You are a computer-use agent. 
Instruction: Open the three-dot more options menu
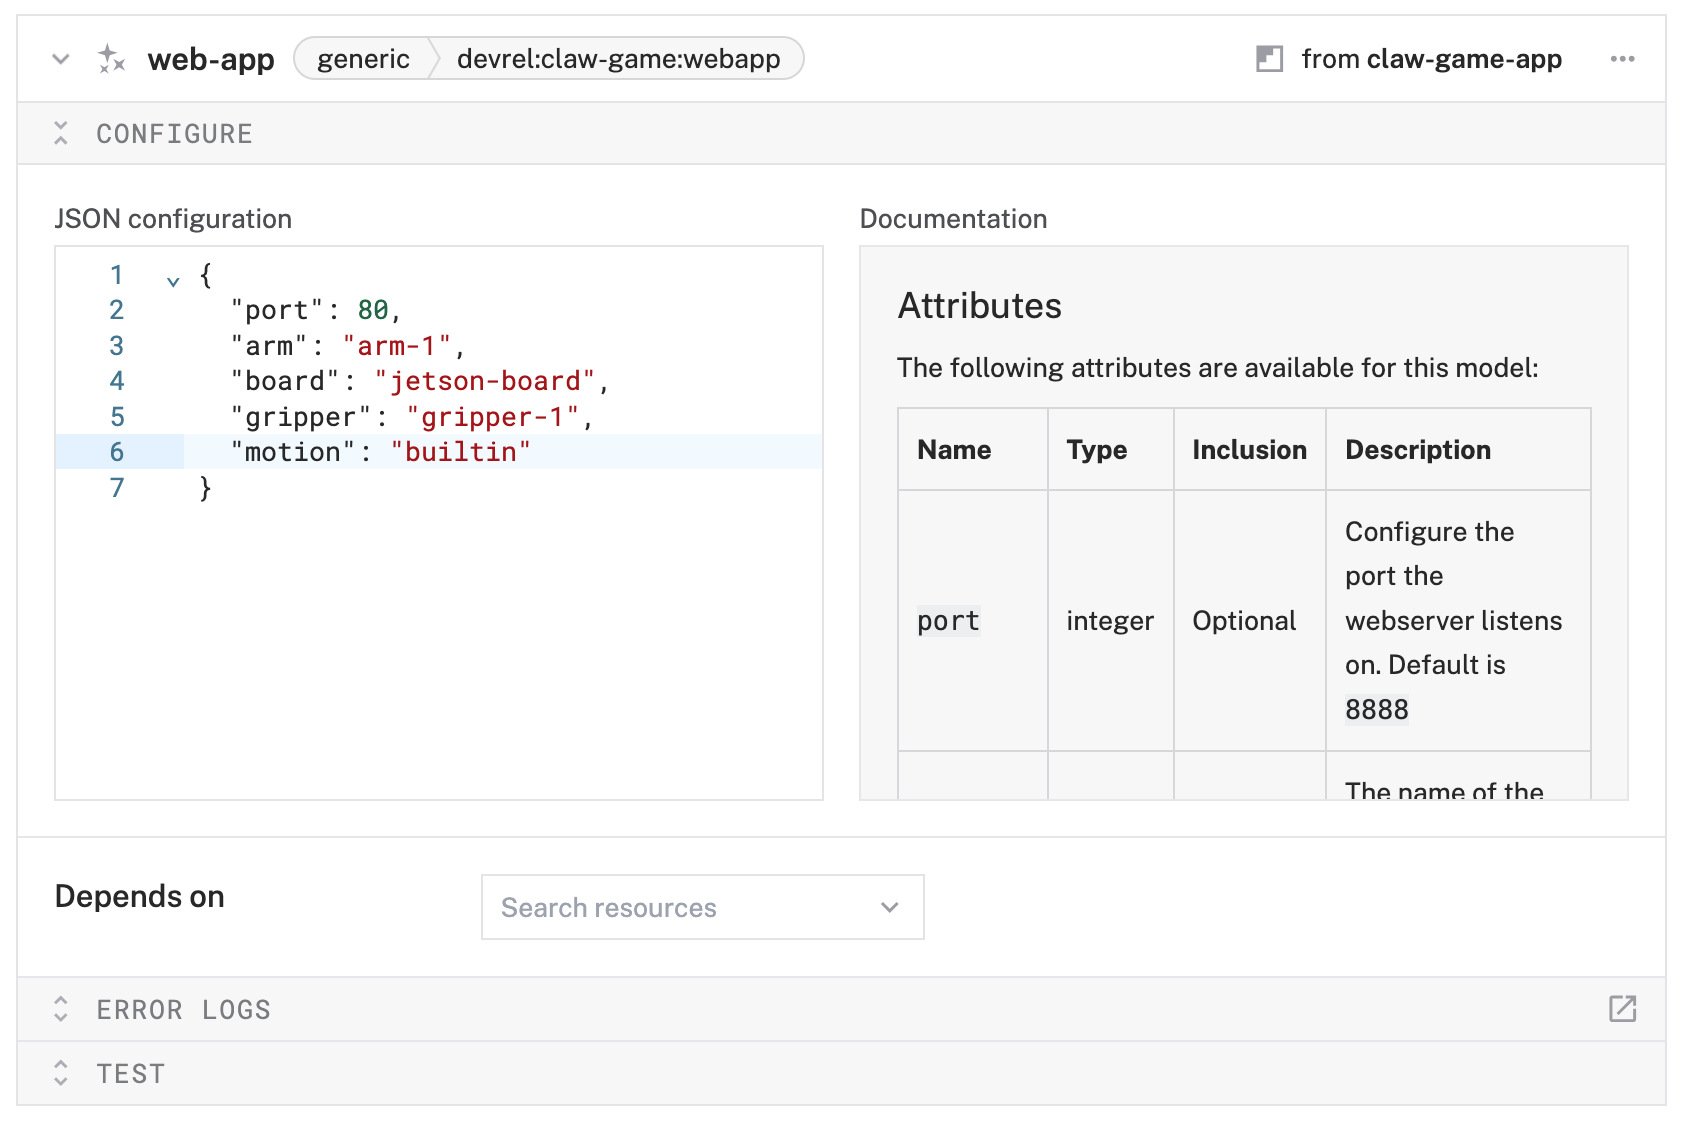click(1622, 59)
